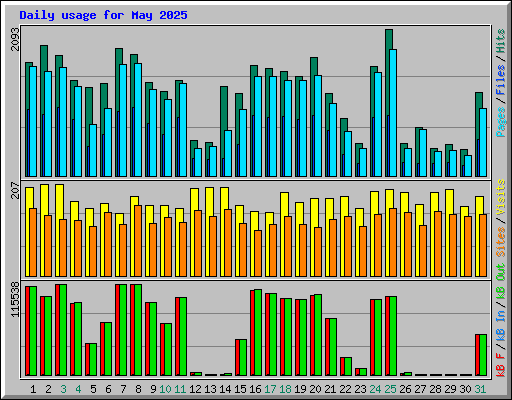
Task: Click the green kB Out bar for day 22
Action: [348, 366]
